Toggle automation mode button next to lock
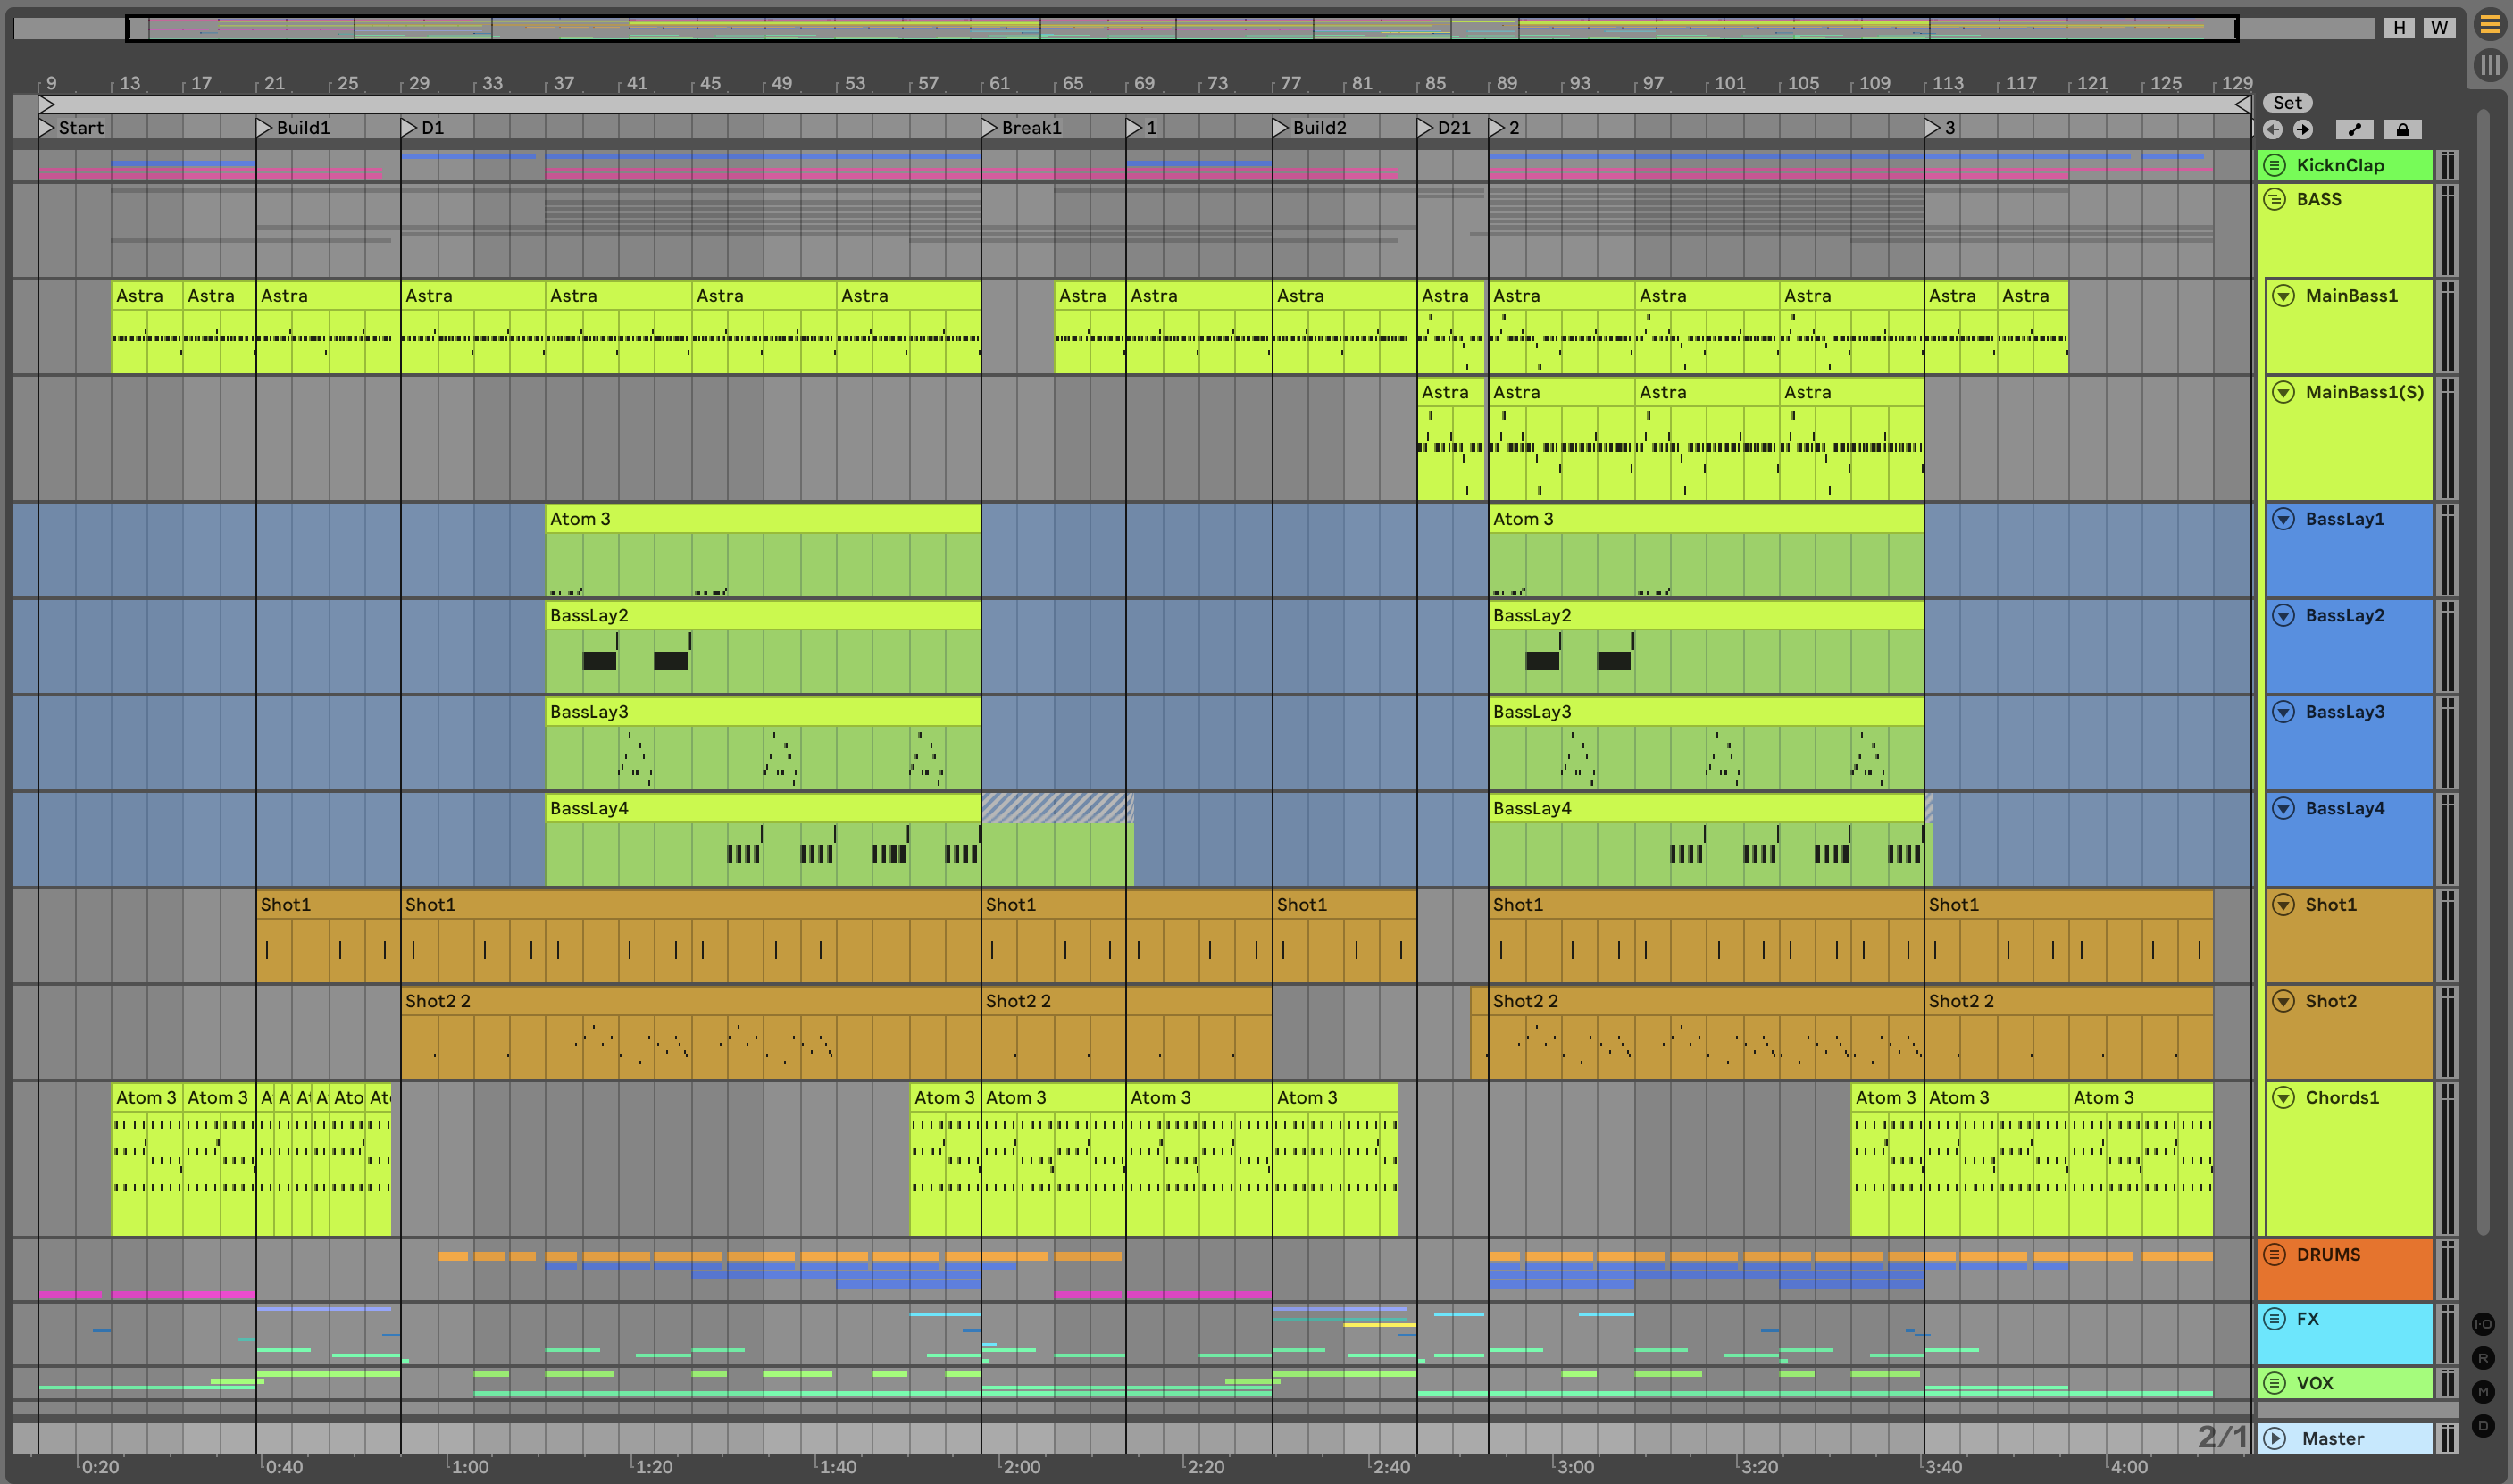Screen dimensions: 2513x1484 pyautogui.click(x=2354, y=129)
